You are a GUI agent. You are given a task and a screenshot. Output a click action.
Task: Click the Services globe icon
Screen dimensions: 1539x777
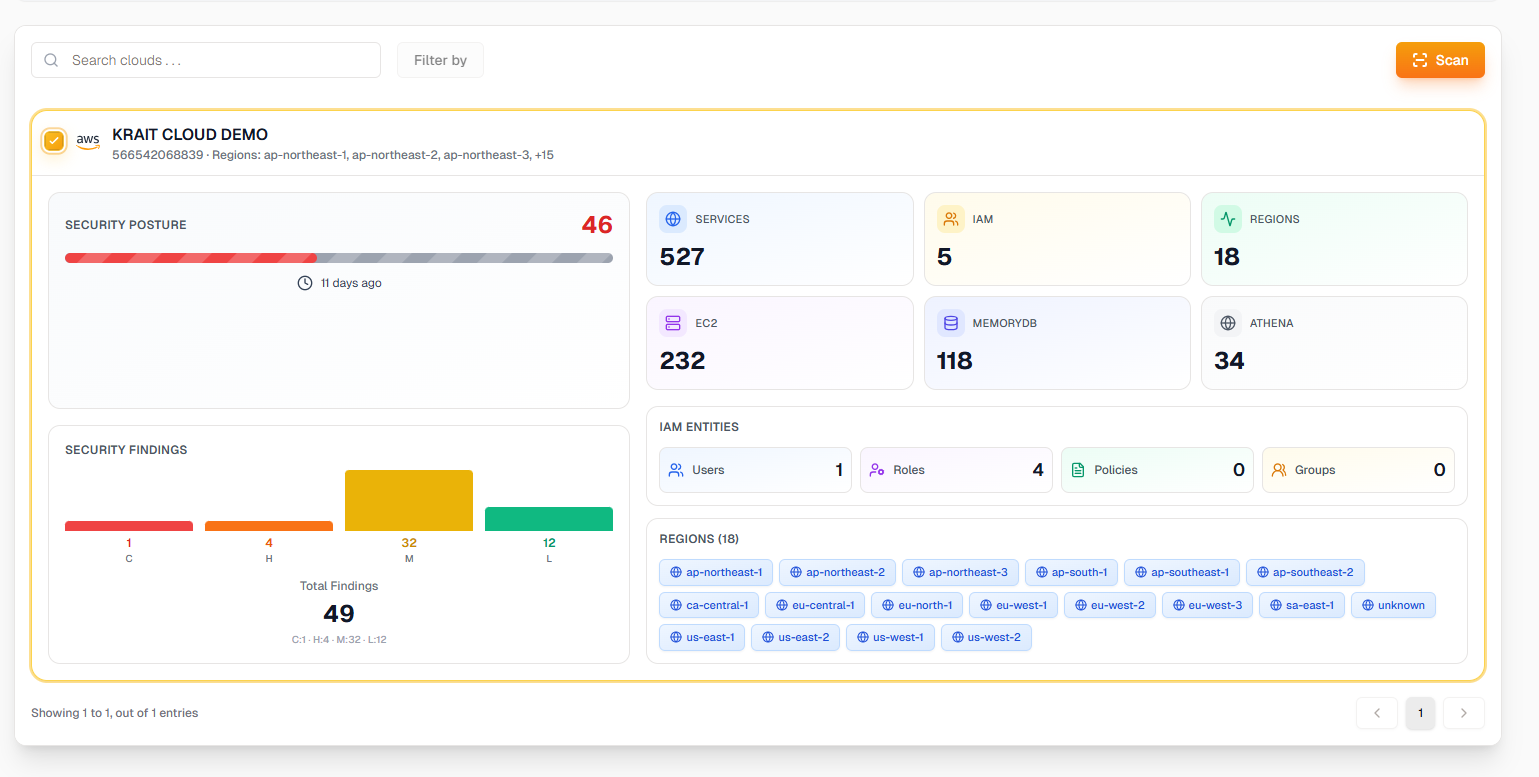[673, 219]
